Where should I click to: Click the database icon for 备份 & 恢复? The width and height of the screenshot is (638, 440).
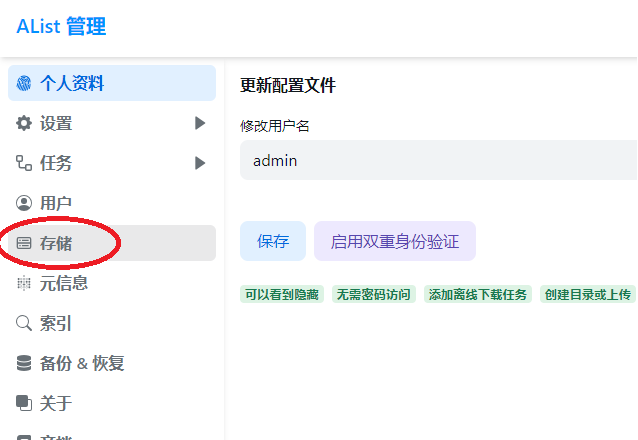tap(24, 363)
